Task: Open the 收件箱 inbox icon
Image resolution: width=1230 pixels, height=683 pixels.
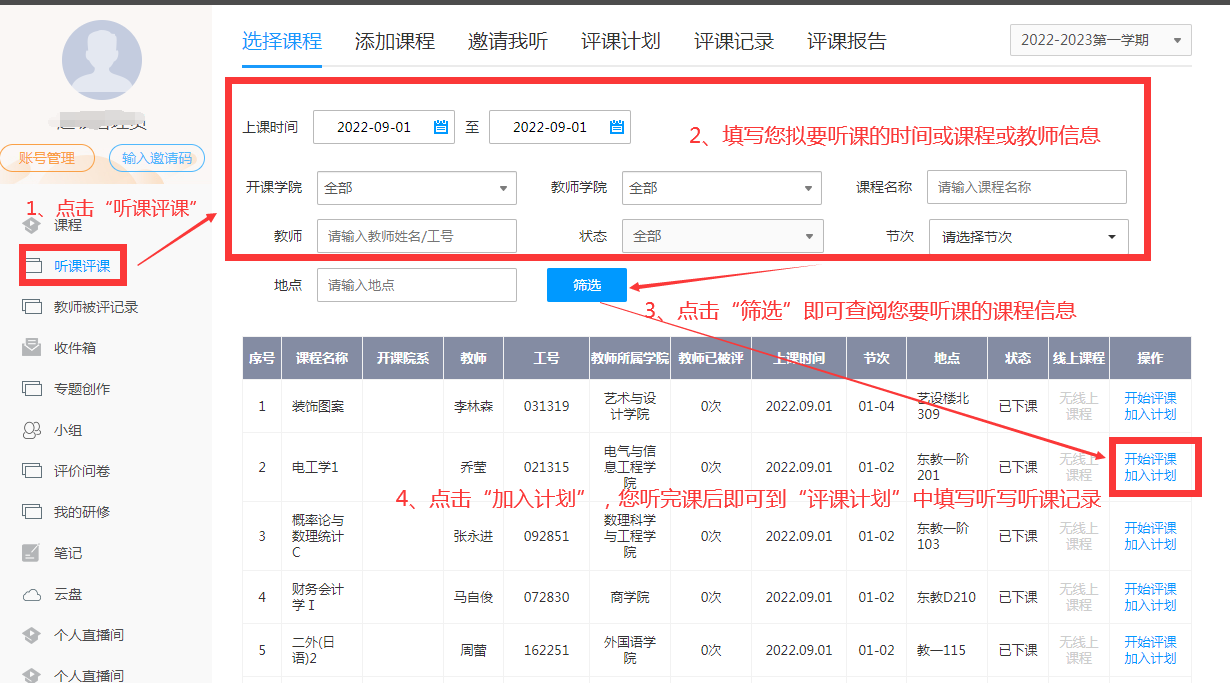Action: pyautogui.click(x=32, y=348)
